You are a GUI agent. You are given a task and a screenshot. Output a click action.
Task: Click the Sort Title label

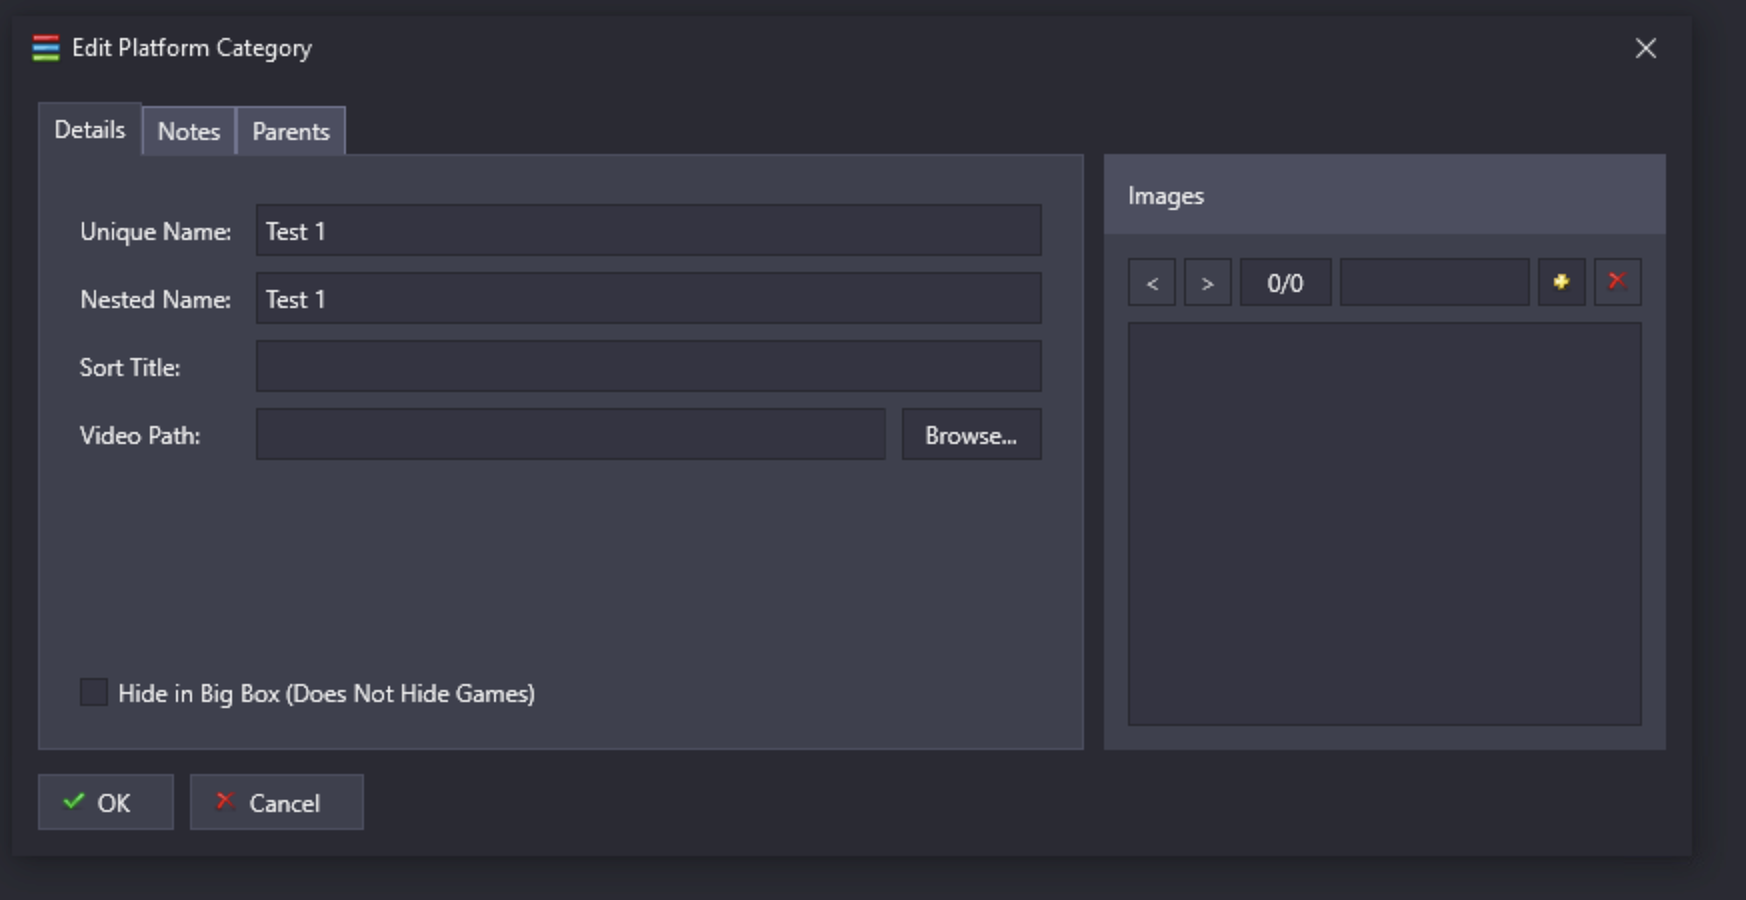click(130, 368)
